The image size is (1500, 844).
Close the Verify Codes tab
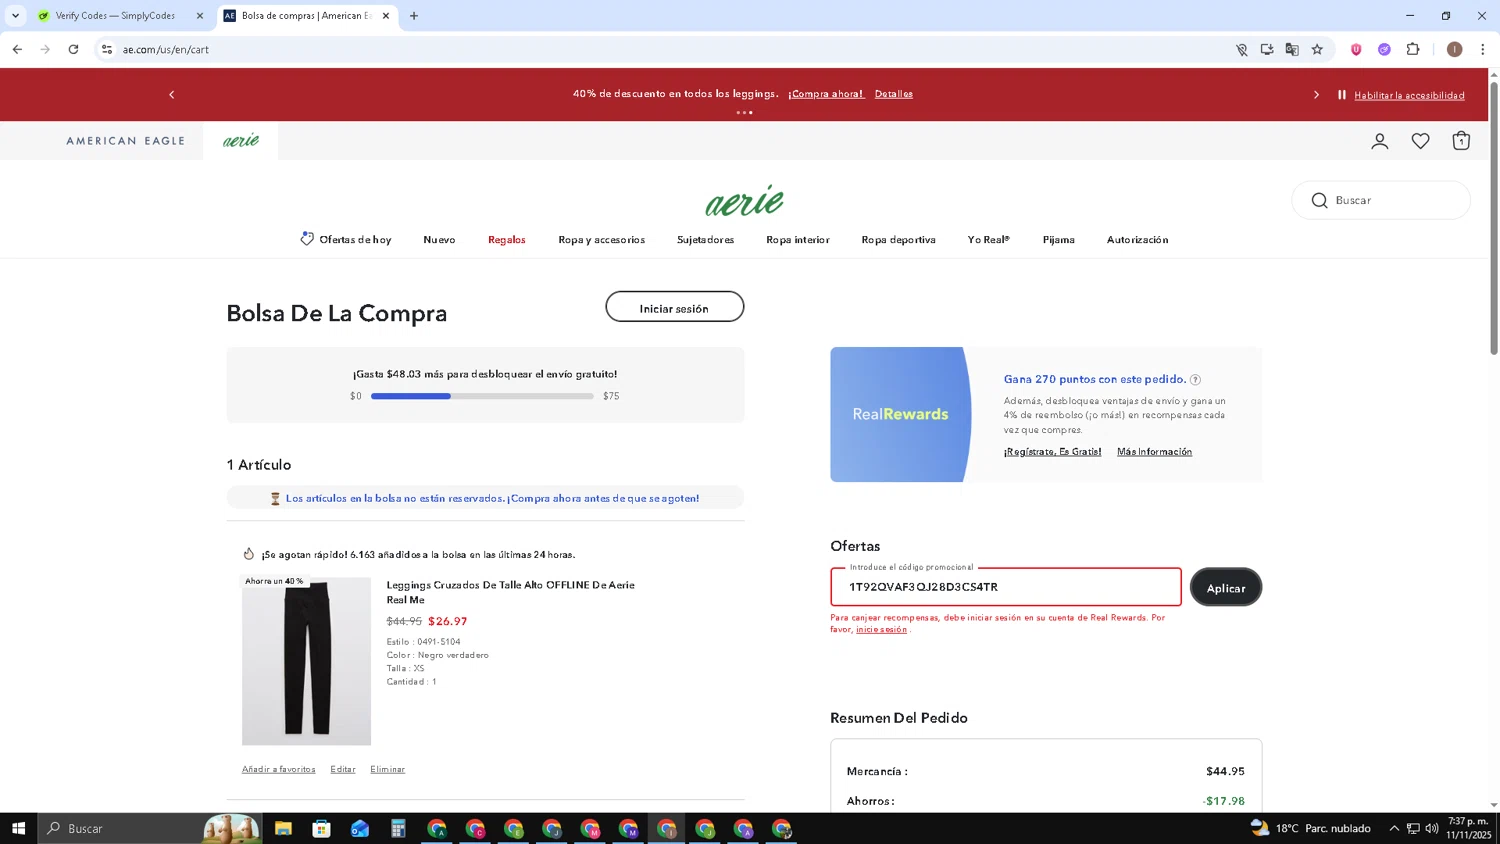pos(199,16)
